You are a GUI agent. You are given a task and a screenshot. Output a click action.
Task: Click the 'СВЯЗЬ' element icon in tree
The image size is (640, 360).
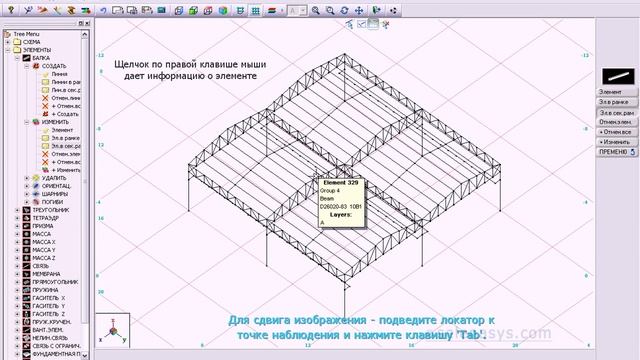27,266
